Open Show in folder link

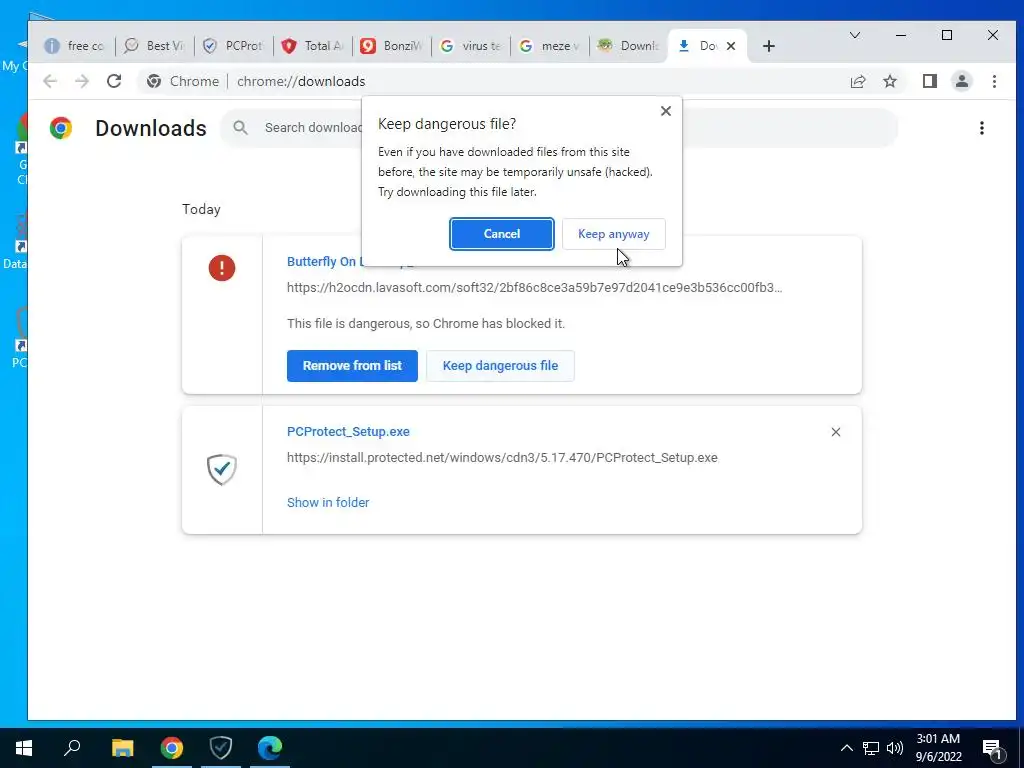[x=328, y=502]
